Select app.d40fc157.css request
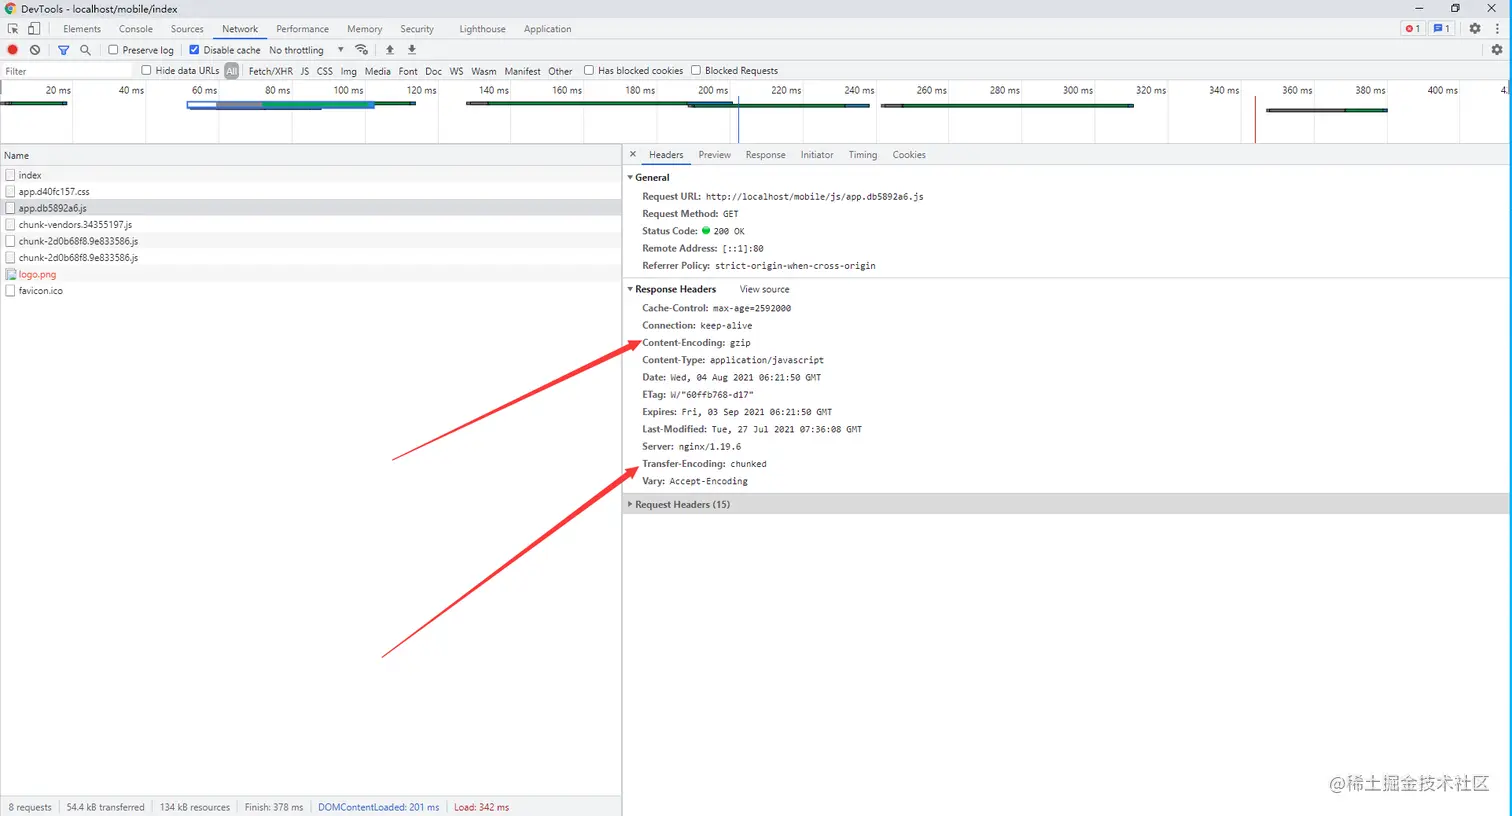 point(311,191)
